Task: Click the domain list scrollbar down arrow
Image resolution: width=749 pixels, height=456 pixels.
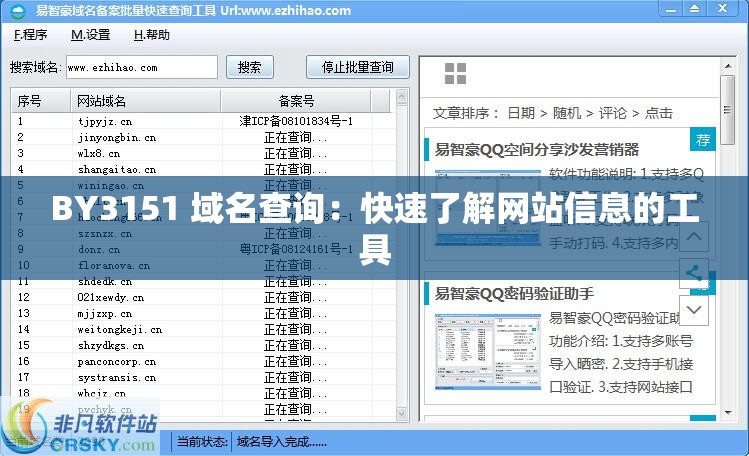Action: (402, 413)
